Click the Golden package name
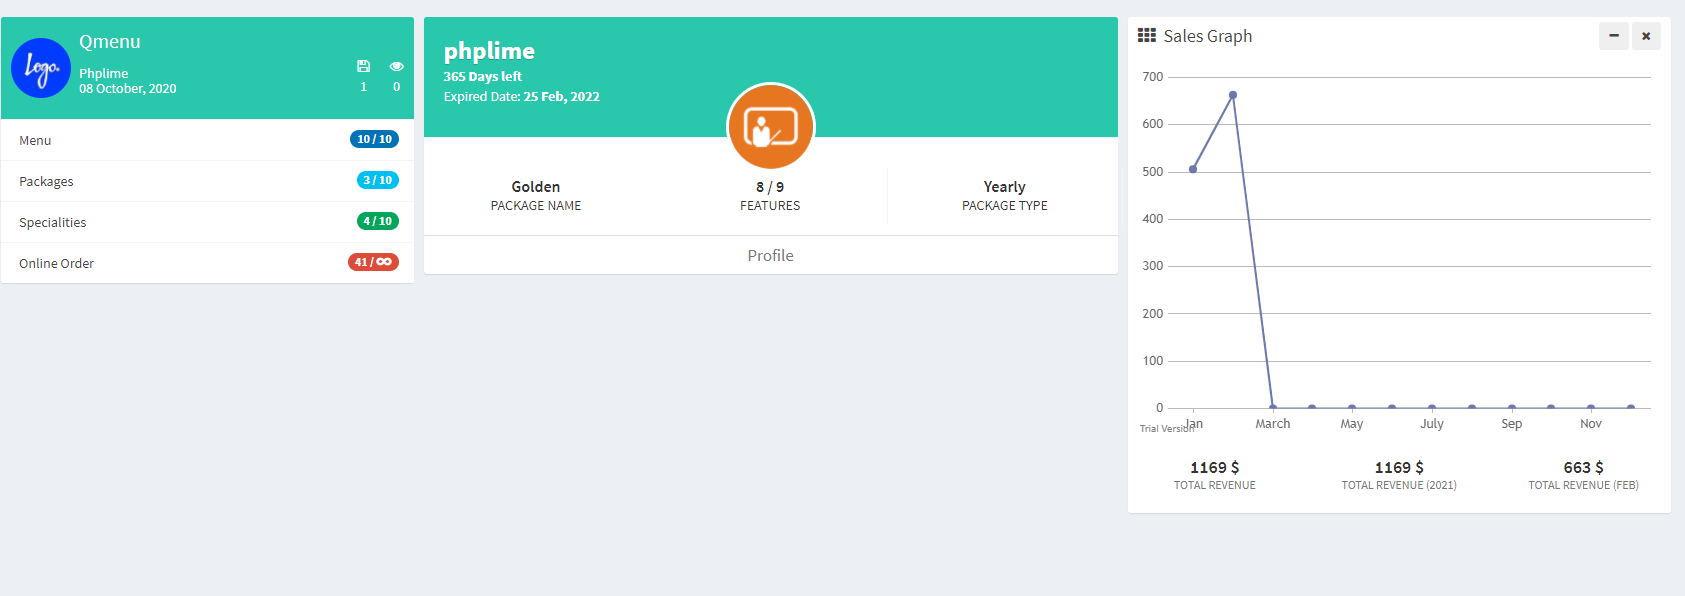This screenshot has width=1685, height=596. (x=536, y=187)
